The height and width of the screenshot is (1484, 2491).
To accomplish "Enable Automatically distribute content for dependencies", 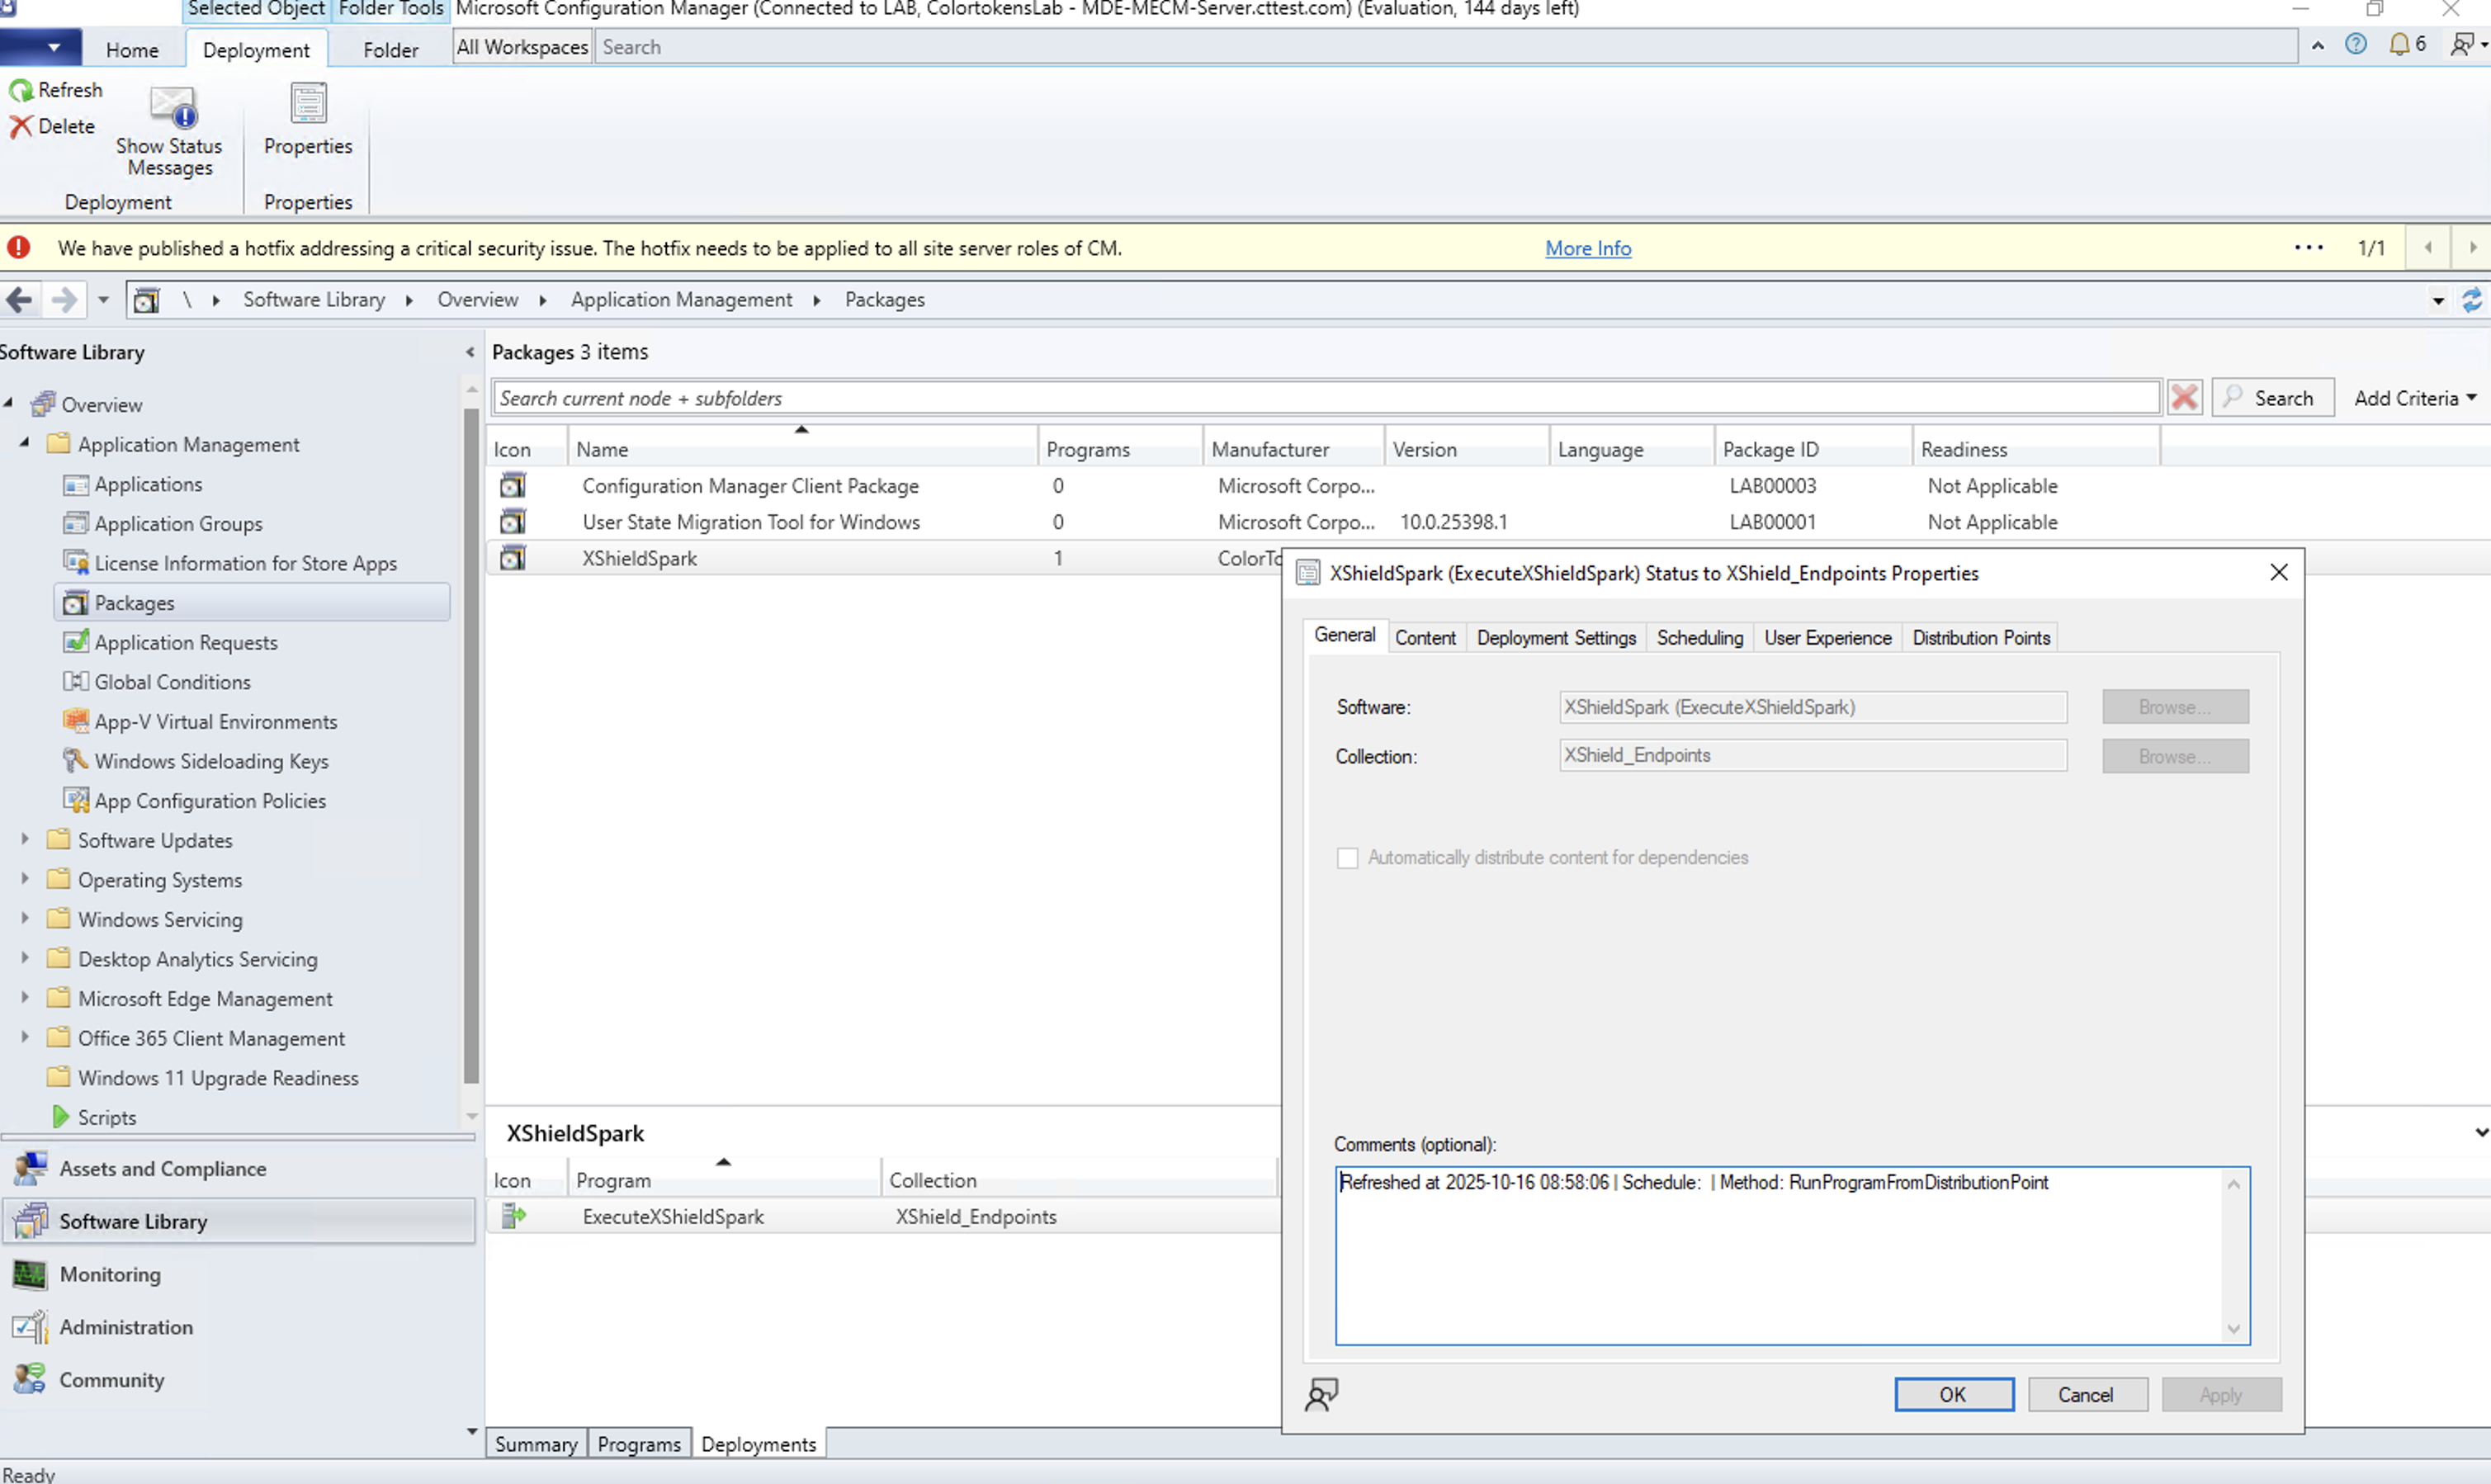I will click(x=1347, y=857).
